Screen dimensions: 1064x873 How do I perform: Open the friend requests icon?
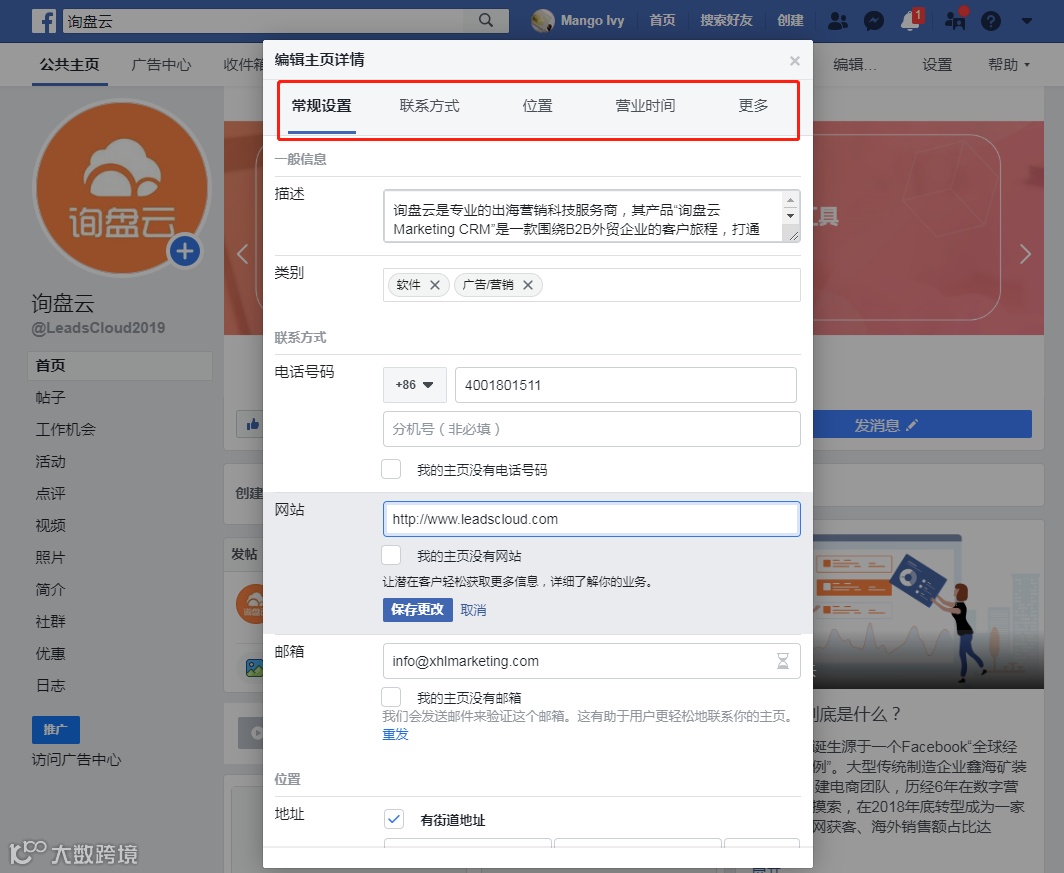(838, 21)
